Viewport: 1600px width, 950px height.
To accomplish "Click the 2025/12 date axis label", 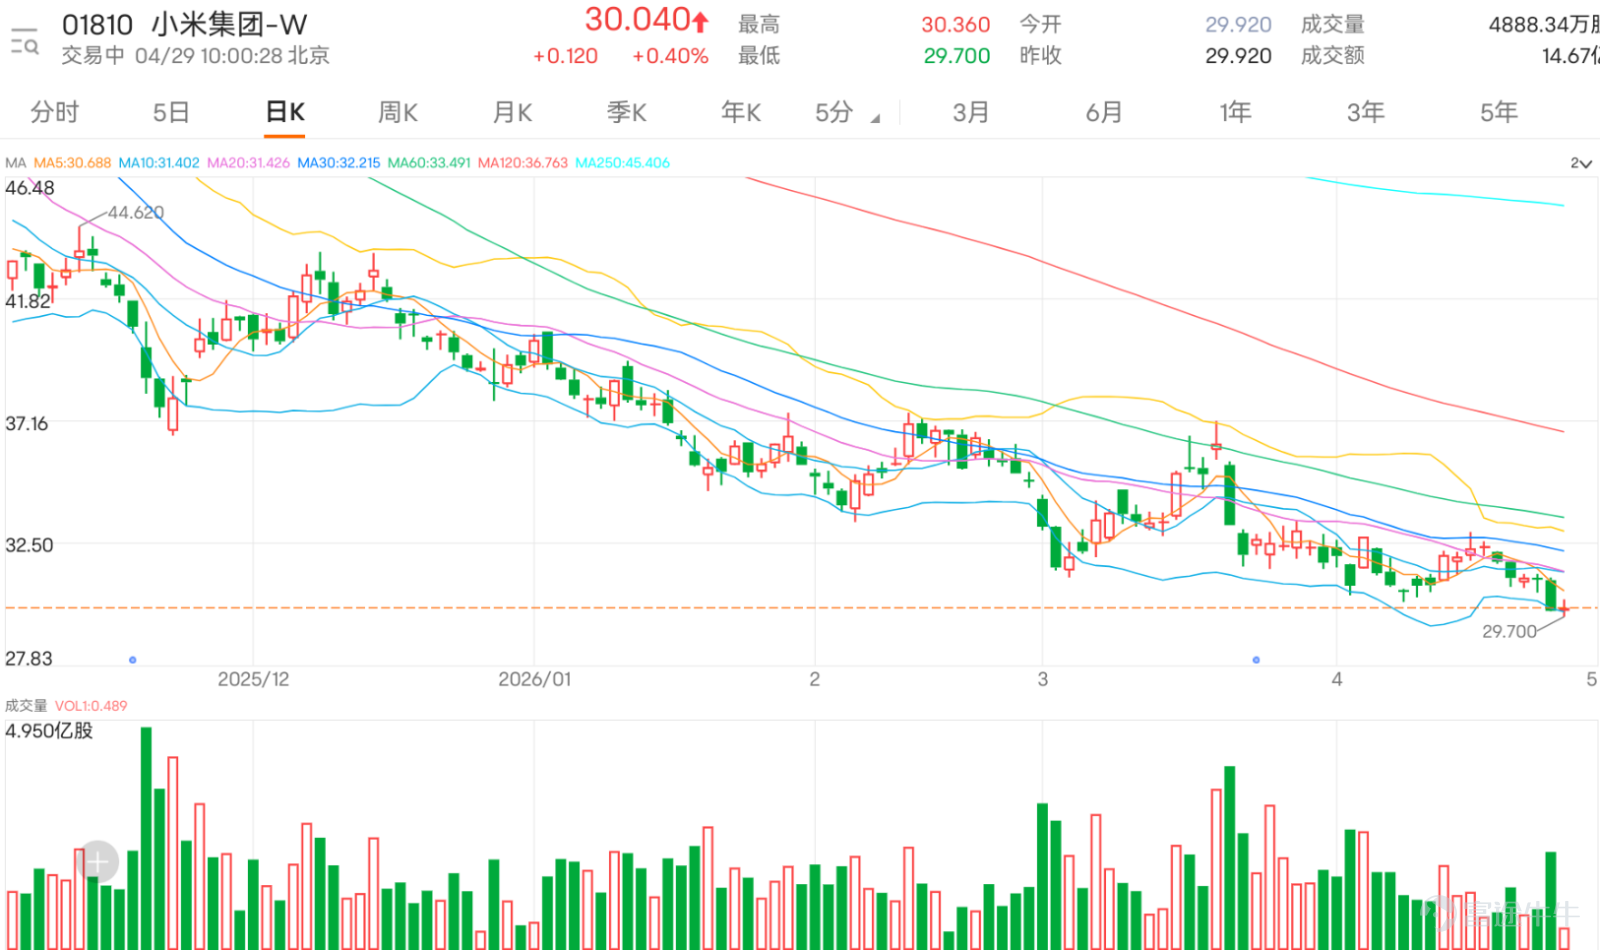I will 254,679.
